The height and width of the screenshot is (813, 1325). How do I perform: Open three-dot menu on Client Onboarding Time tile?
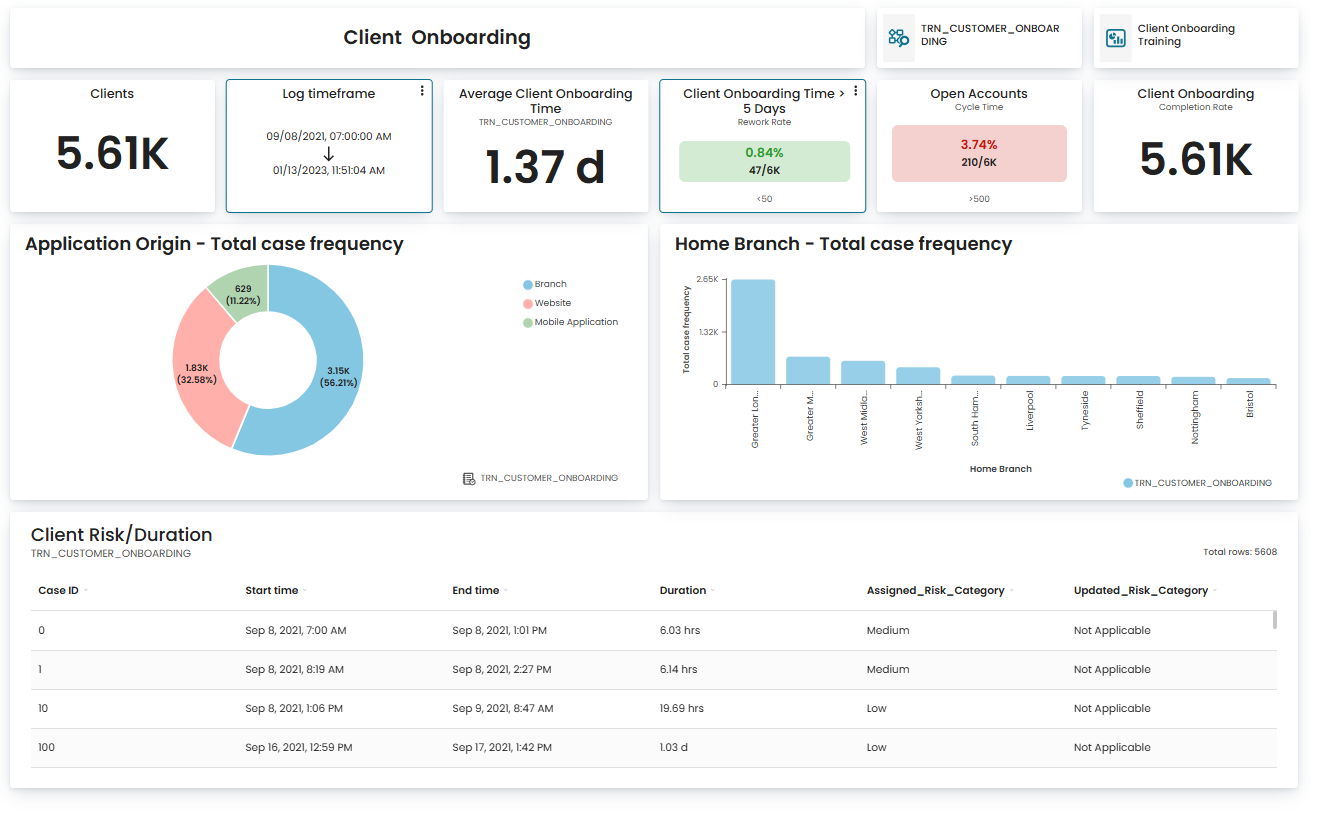(856, 91)
